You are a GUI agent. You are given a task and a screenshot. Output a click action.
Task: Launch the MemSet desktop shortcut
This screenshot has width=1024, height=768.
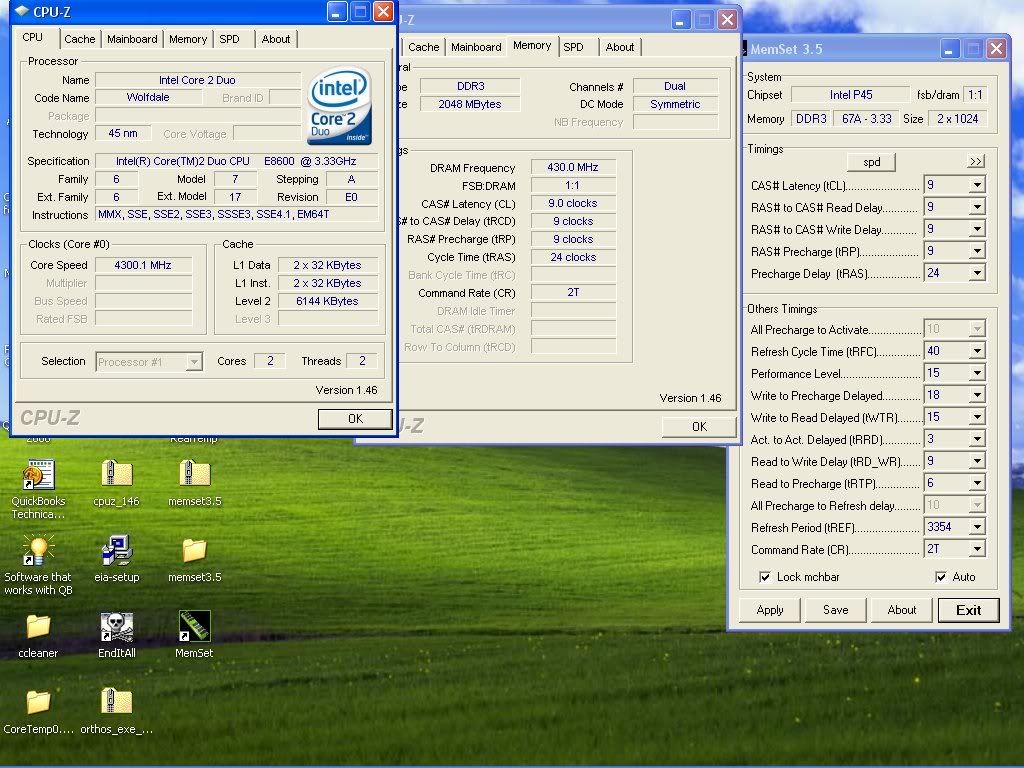pos(195,626)
